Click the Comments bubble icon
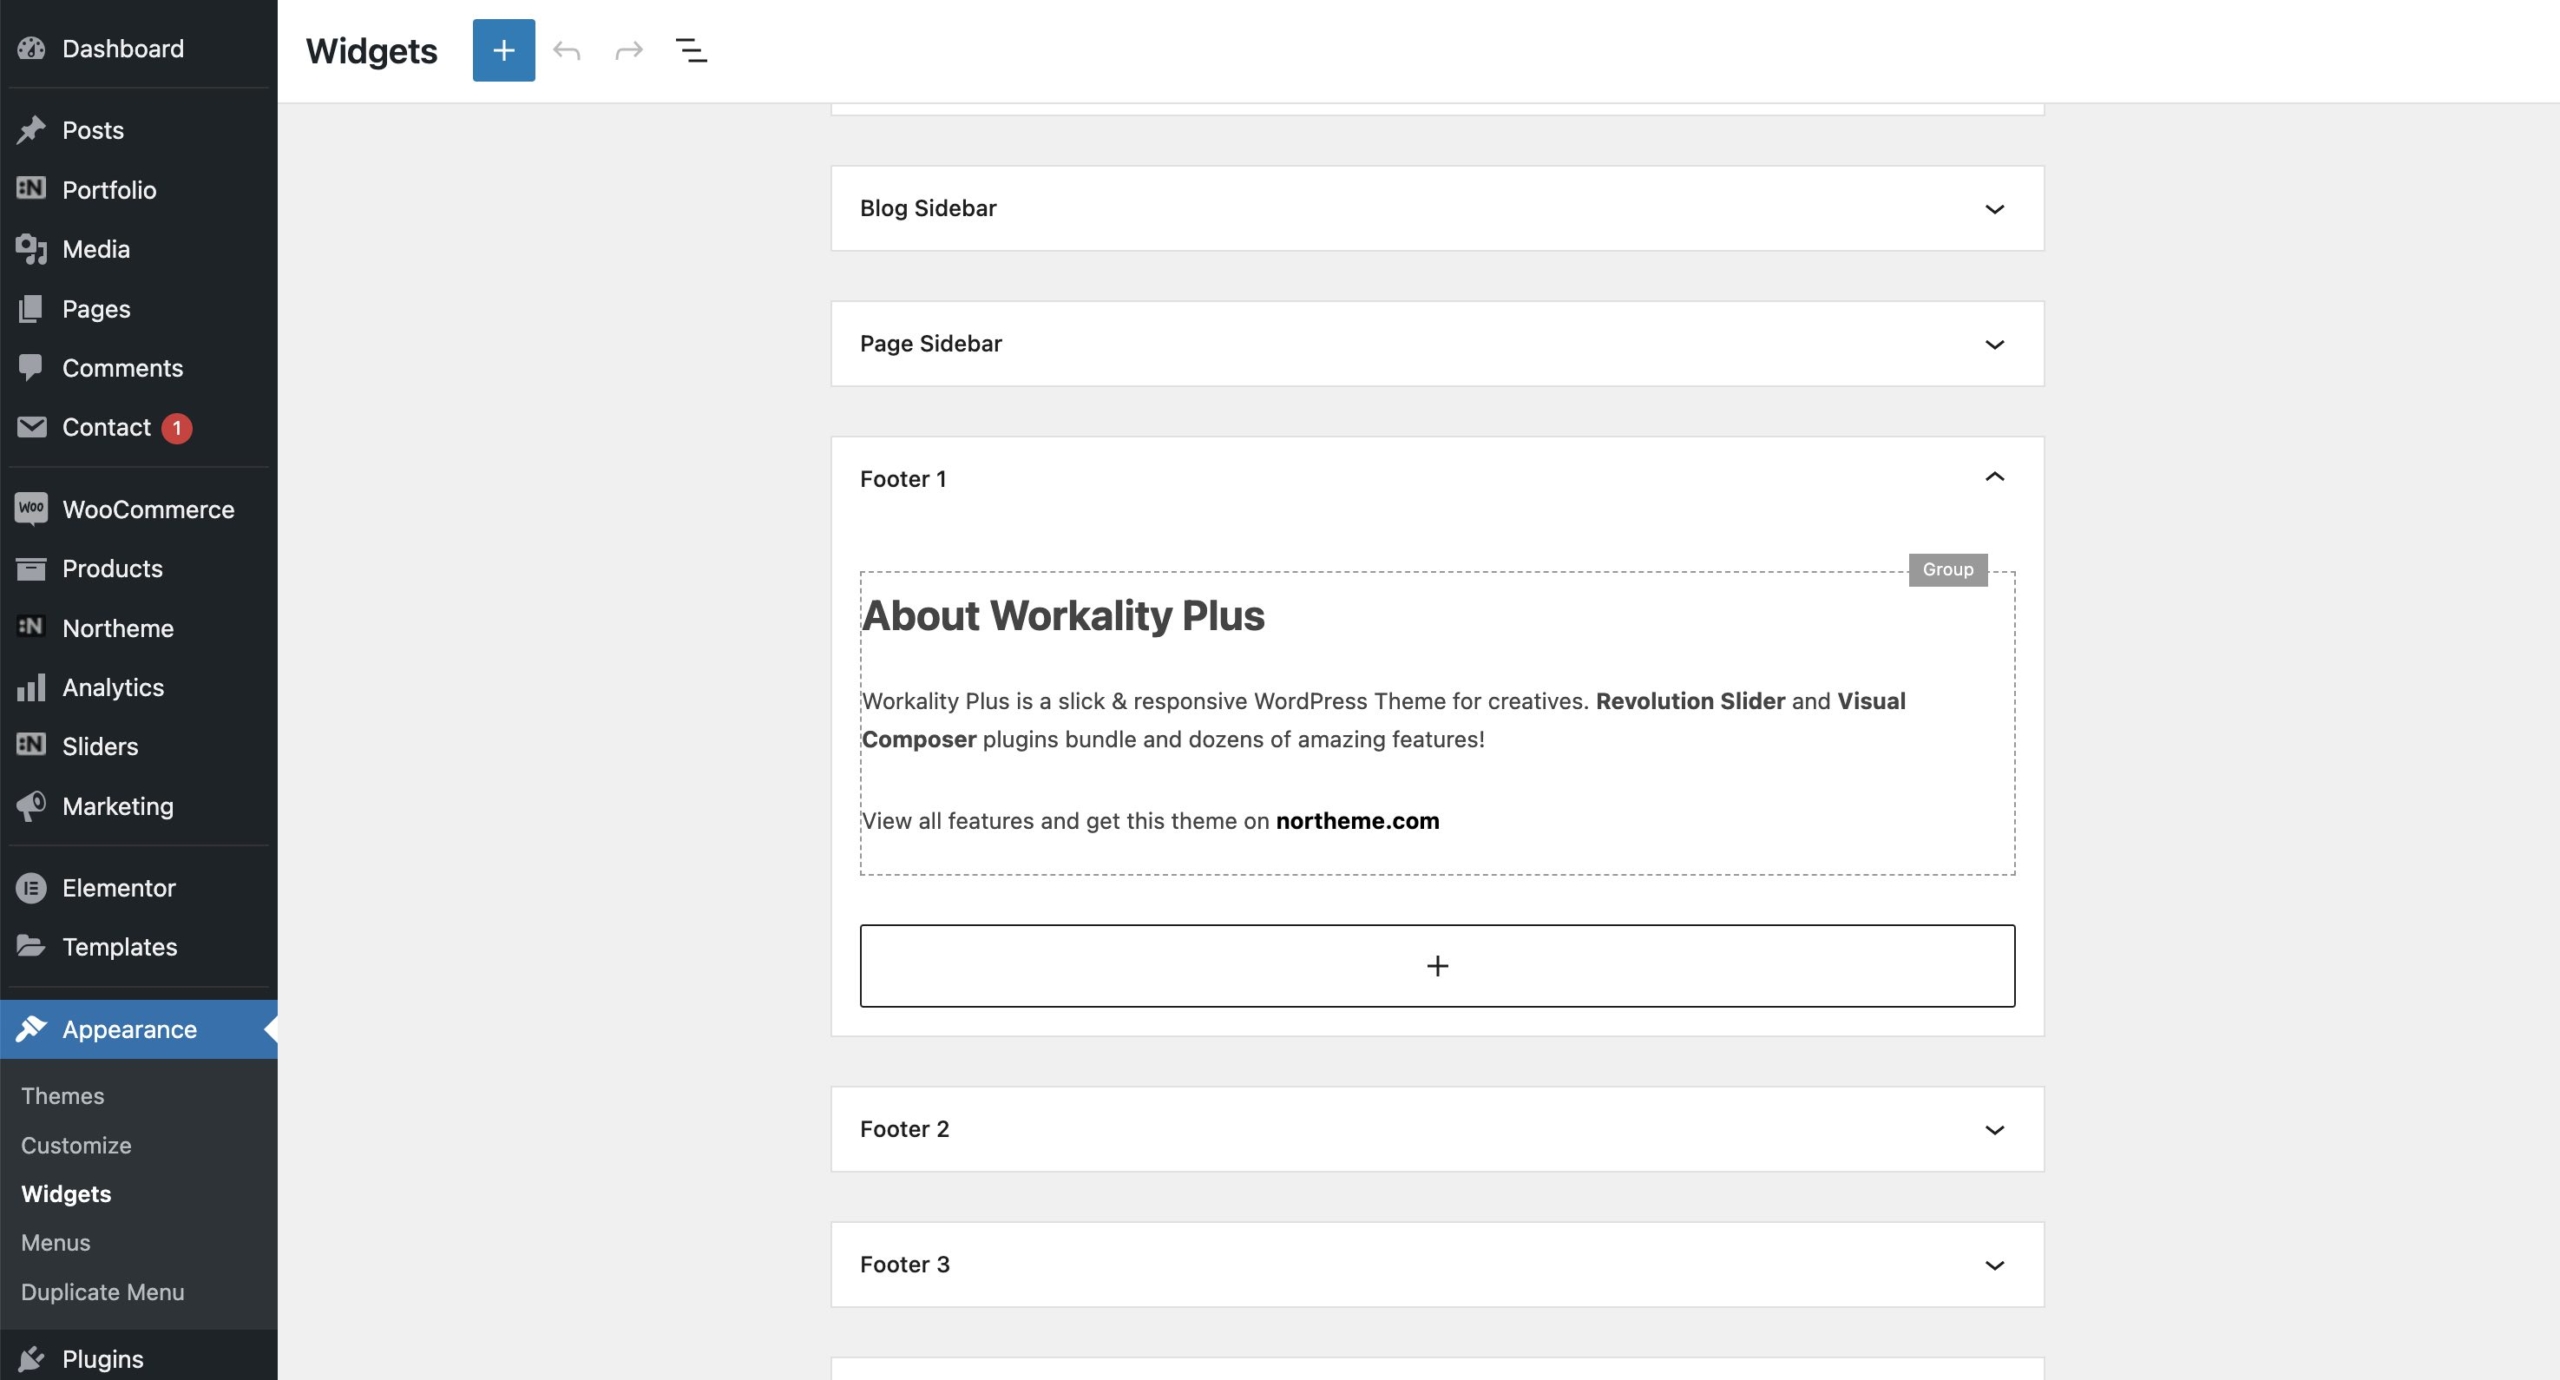2560x1380 pixels. pos(31,368)
